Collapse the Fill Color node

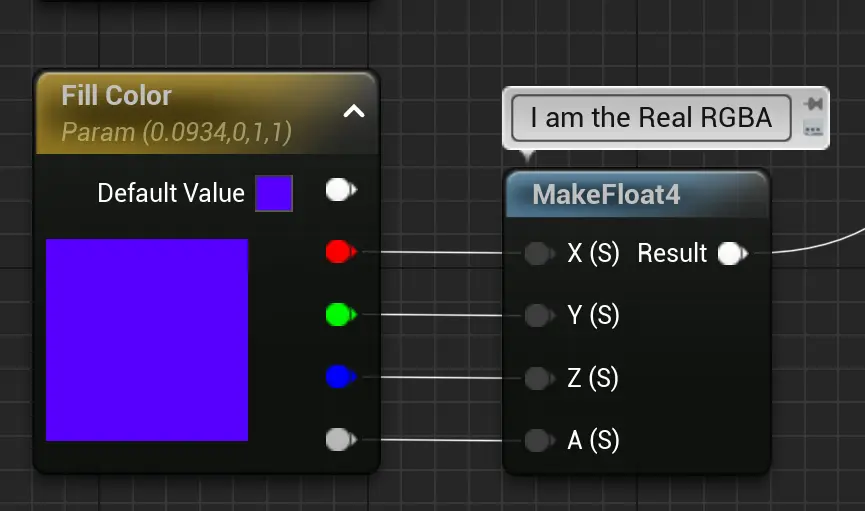coord(354,112)
